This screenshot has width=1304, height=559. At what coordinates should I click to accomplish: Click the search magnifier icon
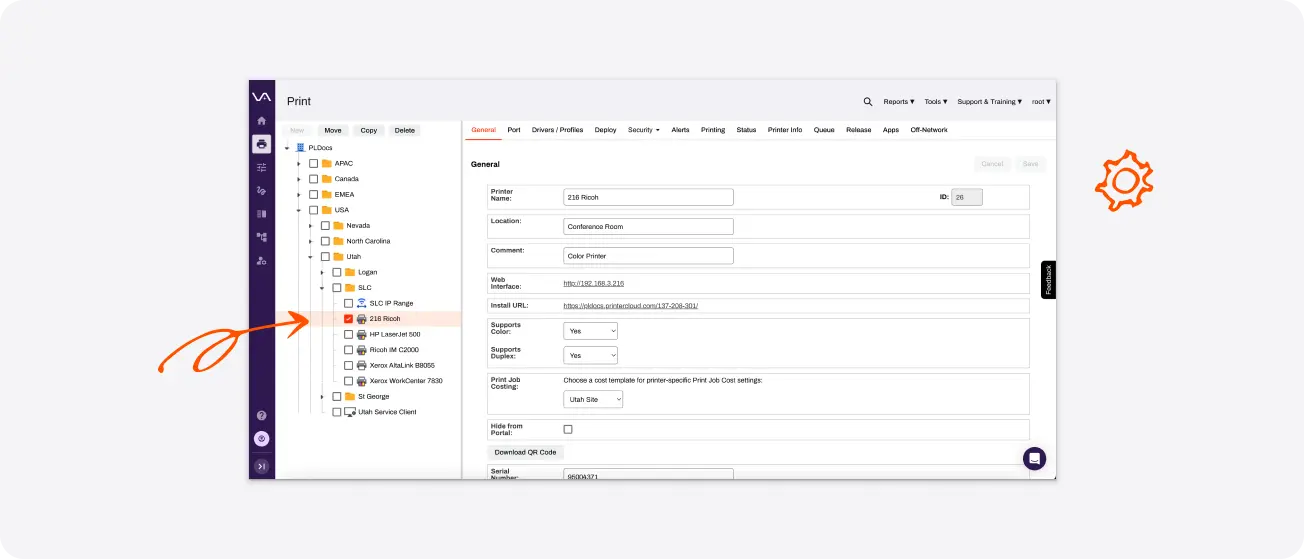click(x=868, y=101)
